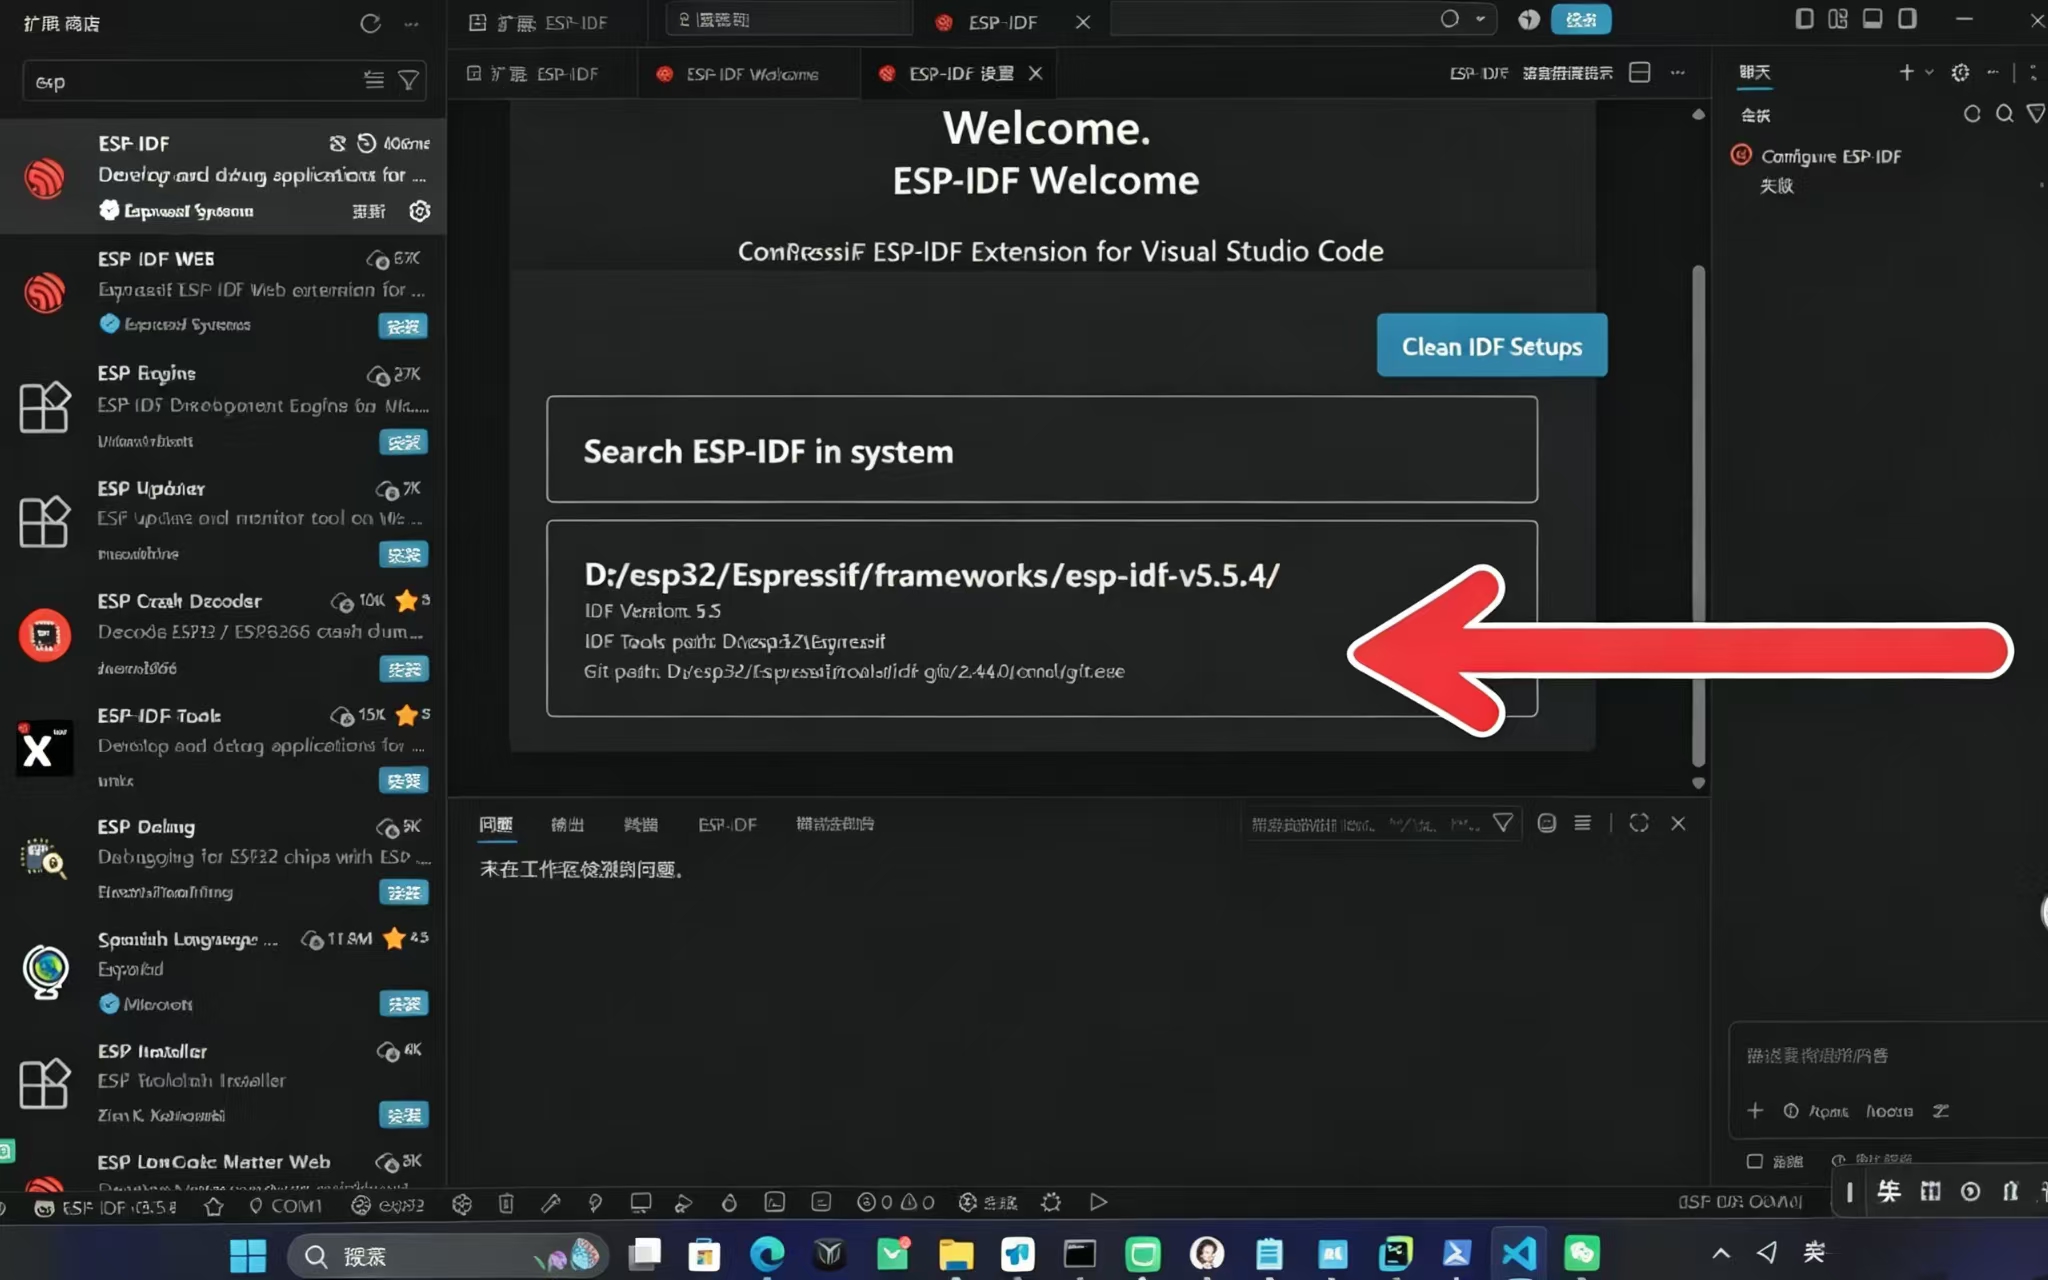
Task: Search chat sessions with magnifier icon
Action: 2004,114
